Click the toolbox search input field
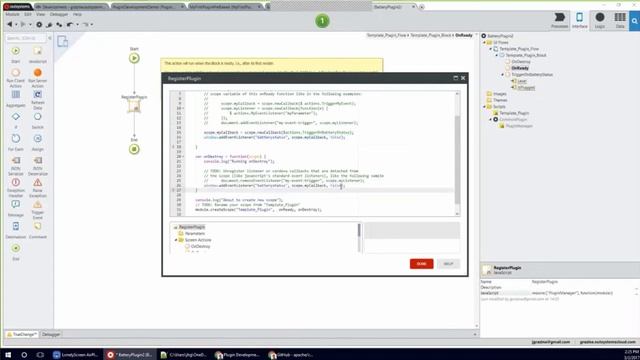 26,38
